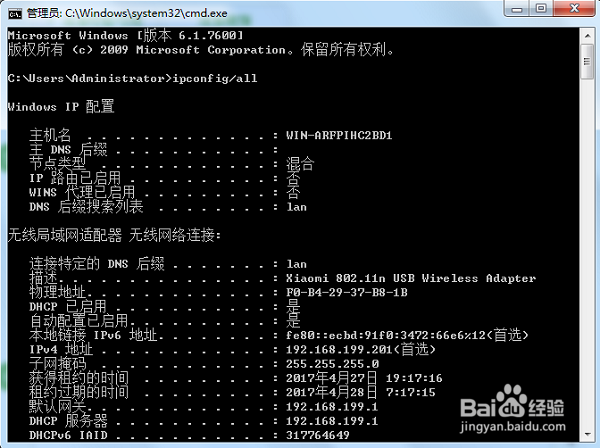Click the Xiaomi 802.11n USB Wireless Adapter text
Image resolution: width=600 pixels, height=448 pixels.
411,278
